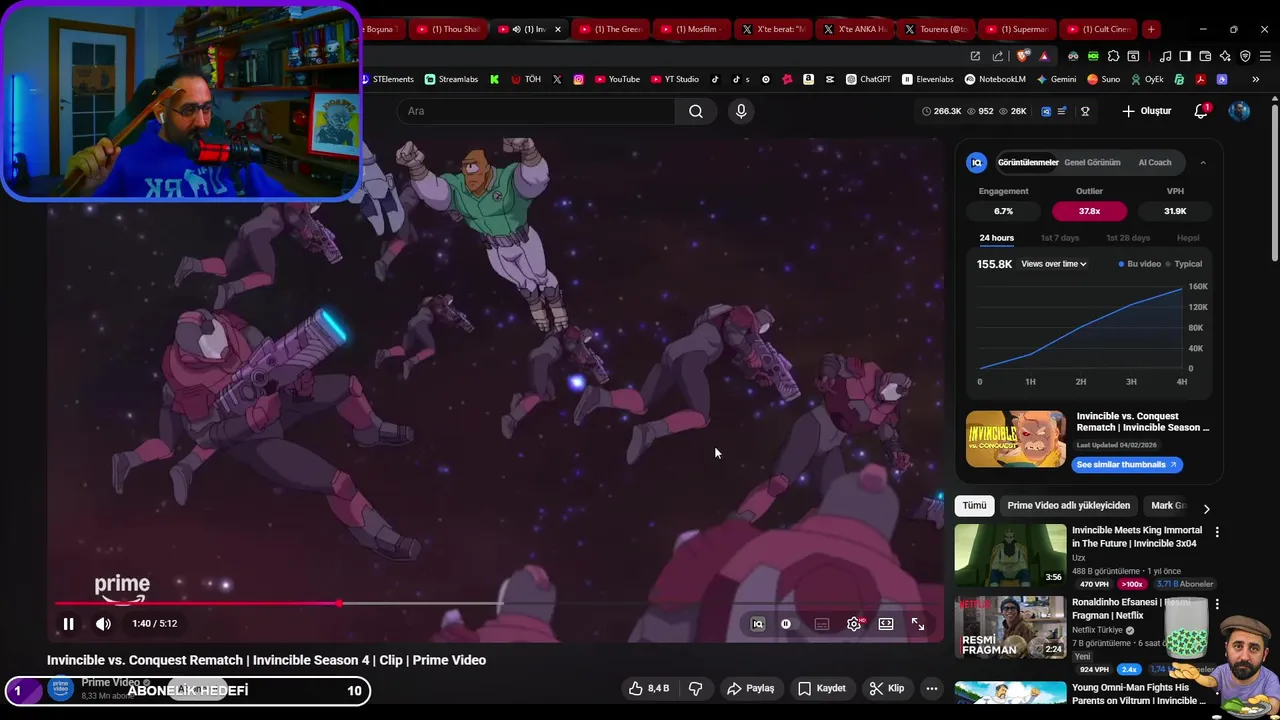Image resolution: width=1280 pixels, height=720 pixels.
Task: Select the Görüntülenmeler tab in vidIQ panel
Action: 1028,162
